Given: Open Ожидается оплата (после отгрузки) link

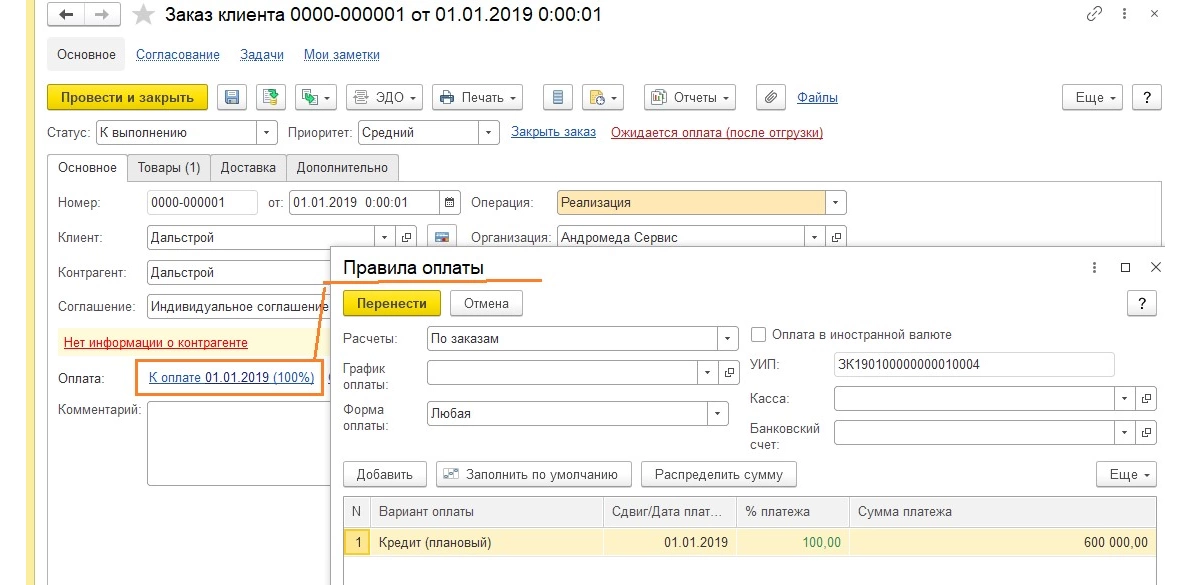Looking at the screenshot, I should (x=717, y=132).
